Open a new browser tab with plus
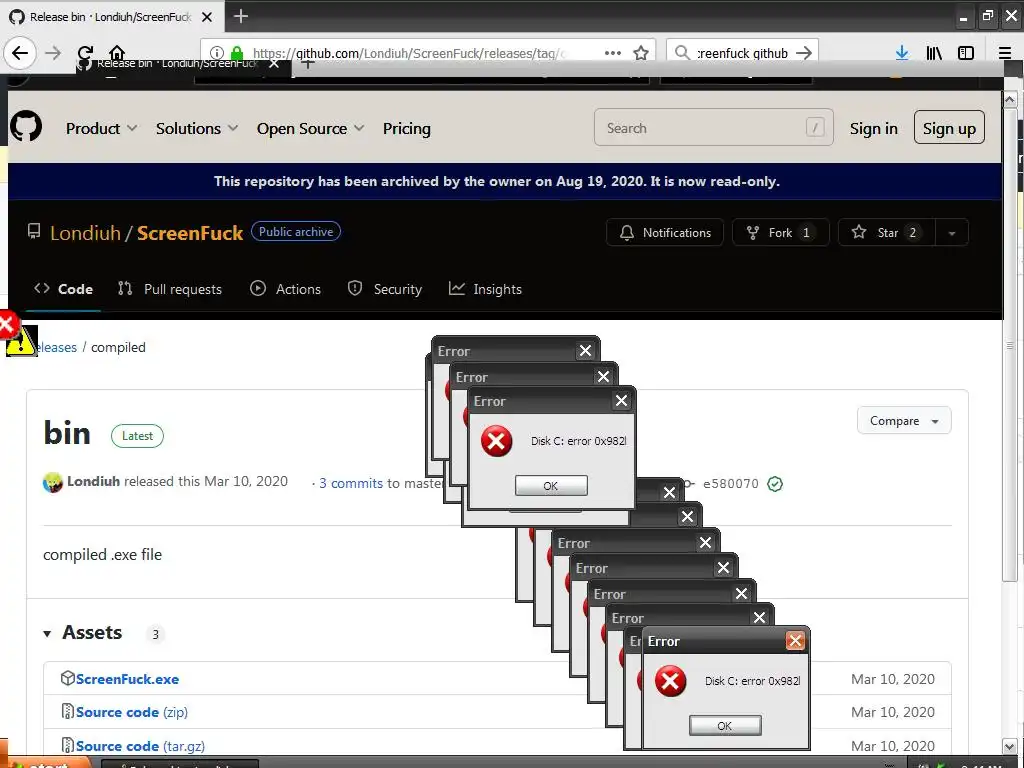1024x768 pixels. point(241,16)
